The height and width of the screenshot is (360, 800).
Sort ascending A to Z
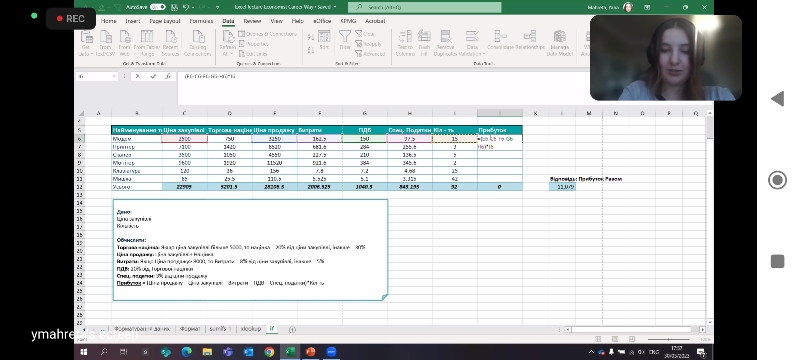(x=311, y=37)
